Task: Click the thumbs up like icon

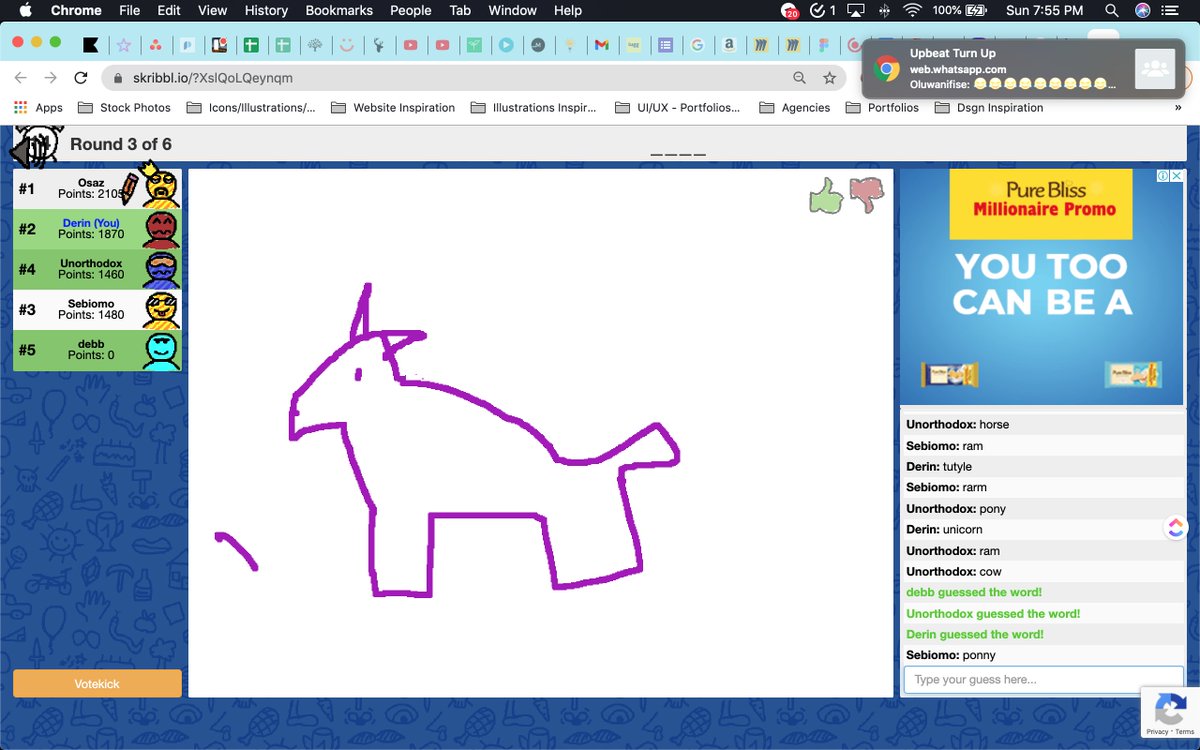Action: (x=826, y=195)
